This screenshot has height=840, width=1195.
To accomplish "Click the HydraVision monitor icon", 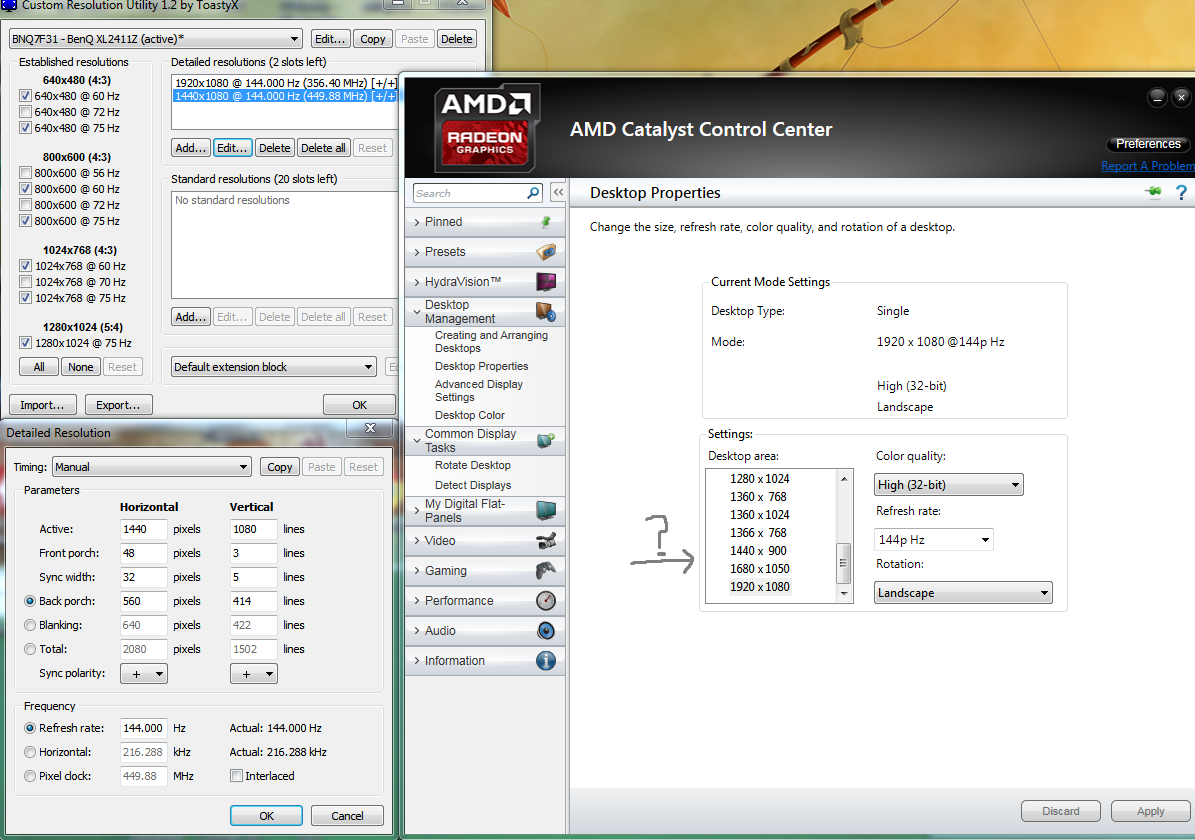I will tap(545, 282).
